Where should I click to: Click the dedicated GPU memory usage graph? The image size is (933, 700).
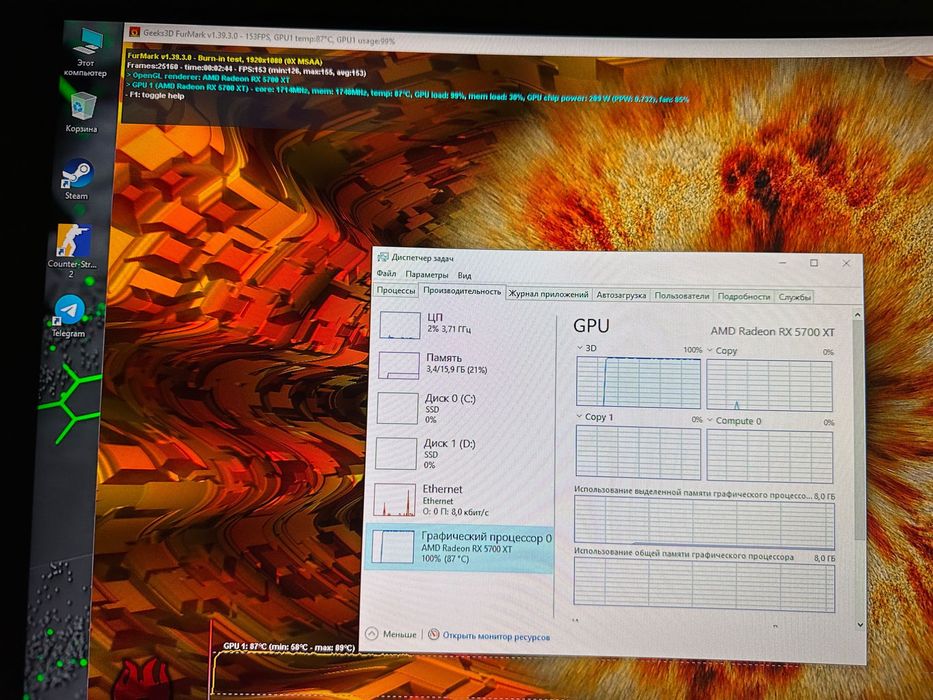tap(704, 523)
